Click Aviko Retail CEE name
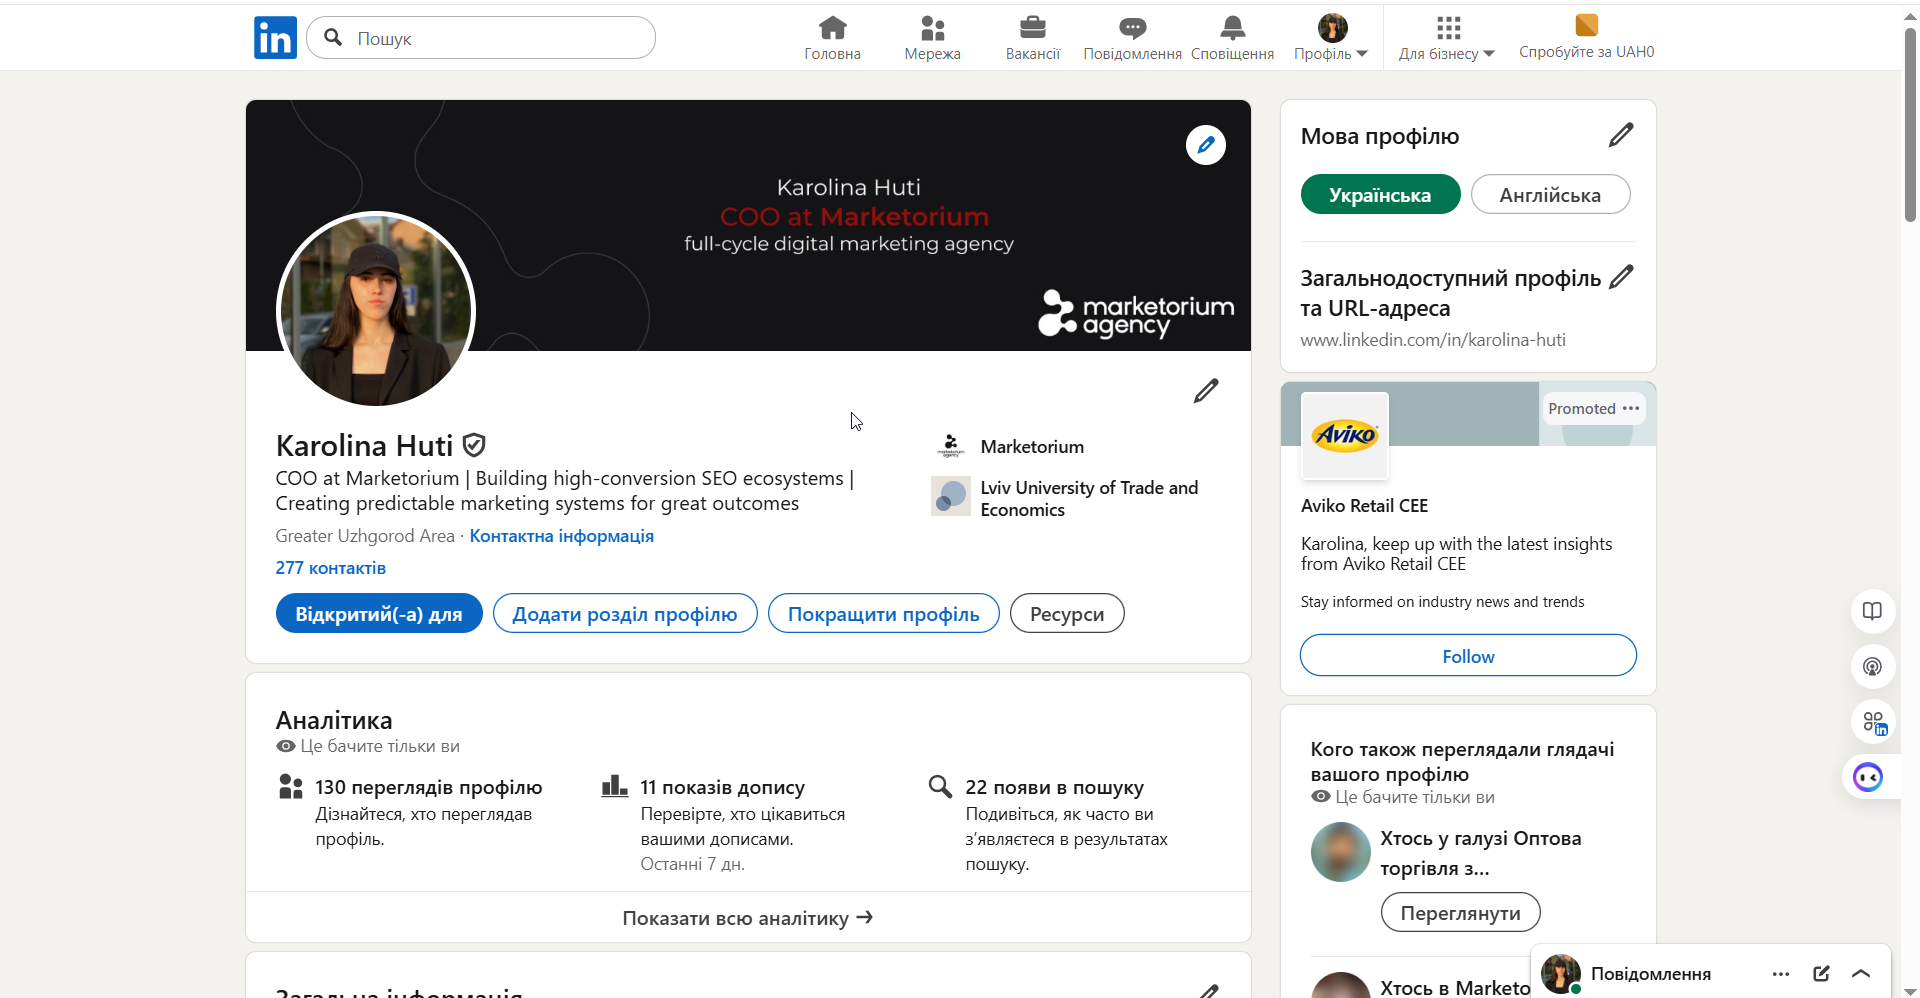1920x998 pixels. click(1364, 506)
